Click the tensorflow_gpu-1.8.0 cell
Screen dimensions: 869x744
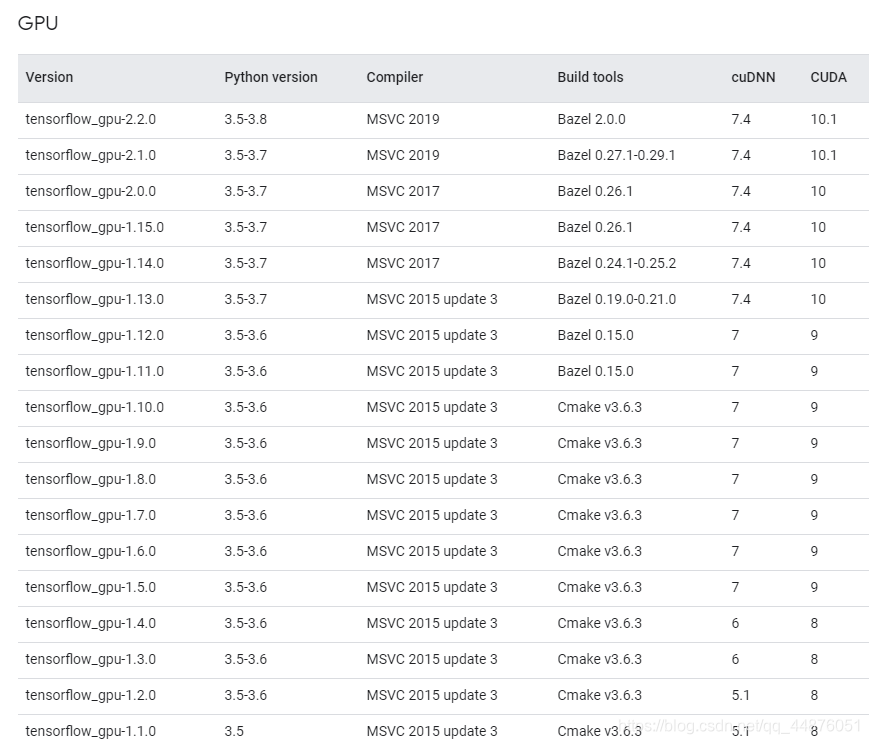91,480
